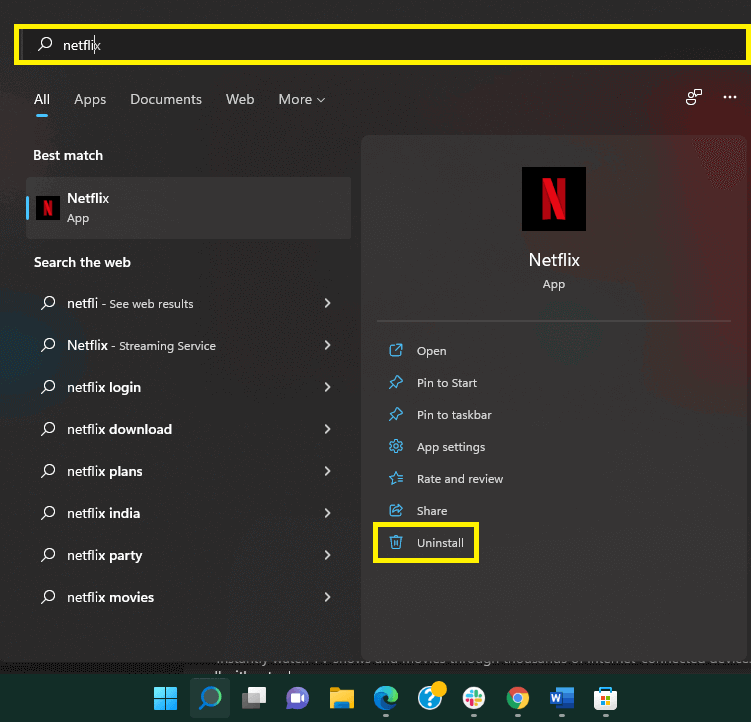The width and height of the screenshot is (751, 722).
Task: Click the Windows Start button
Action: pos(165,697)
